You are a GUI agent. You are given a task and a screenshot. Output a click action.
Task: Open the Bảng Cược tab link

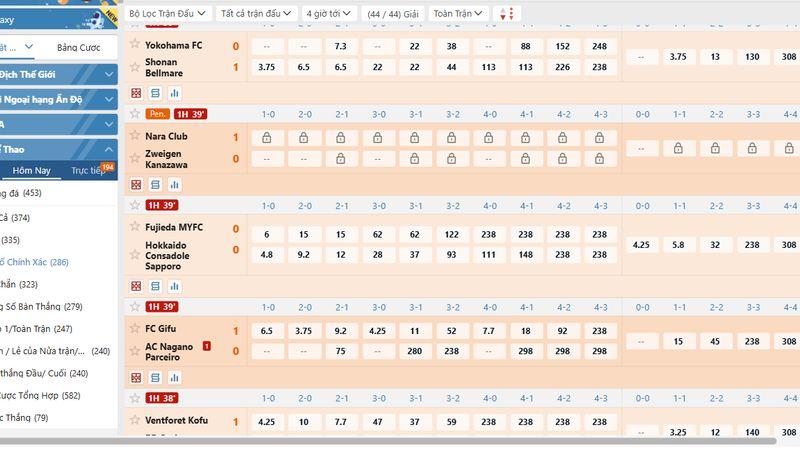[x=80, y=47]
